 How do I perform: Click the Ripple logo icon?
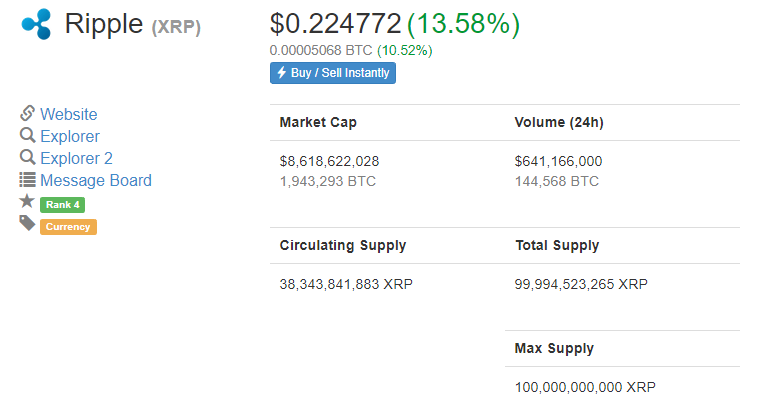(37, 24)
